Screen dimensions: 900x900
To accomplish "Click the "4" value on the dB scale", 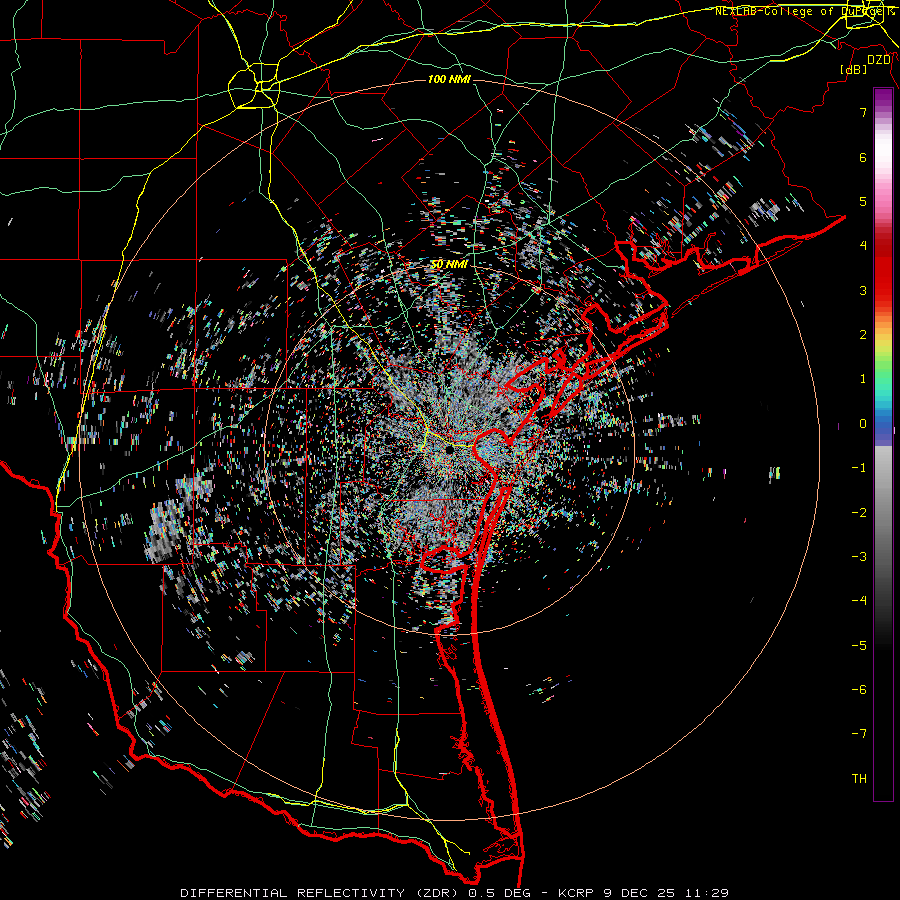I will tap(863, 246).
